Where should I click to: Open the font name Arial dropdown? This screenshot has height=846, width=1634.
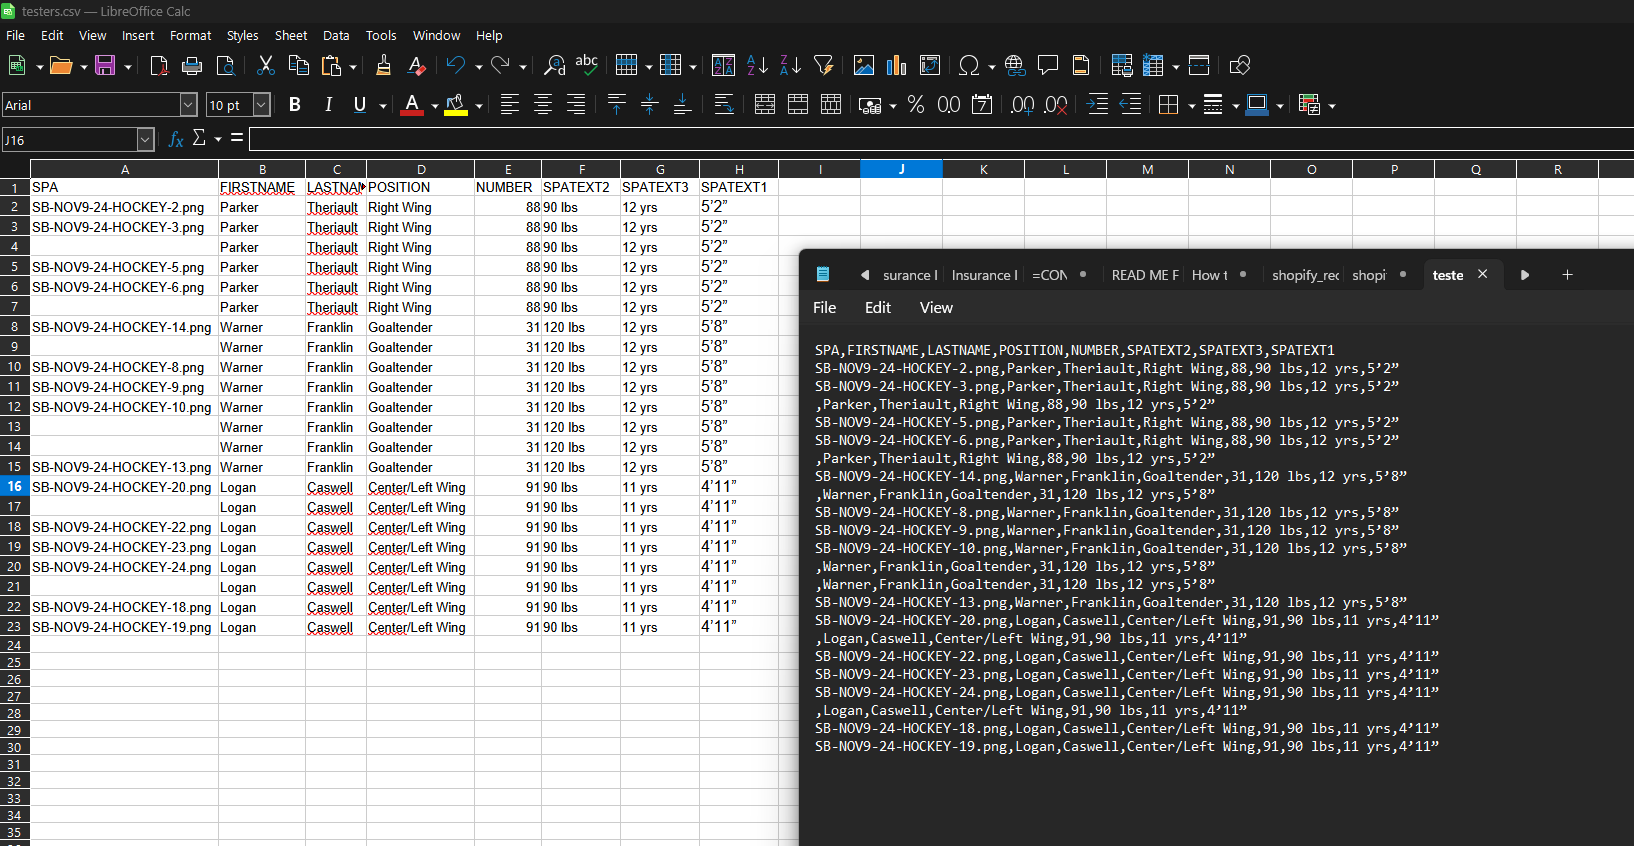coord(188,105)
